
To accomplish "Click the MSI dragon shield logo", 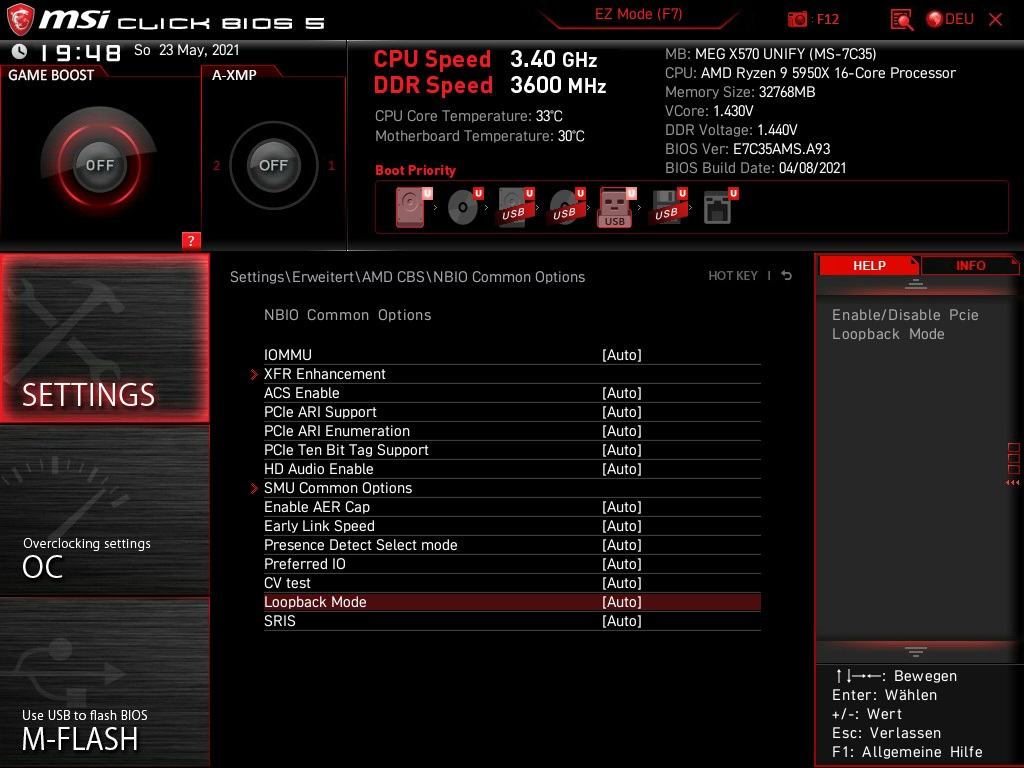I will [20, 19].
